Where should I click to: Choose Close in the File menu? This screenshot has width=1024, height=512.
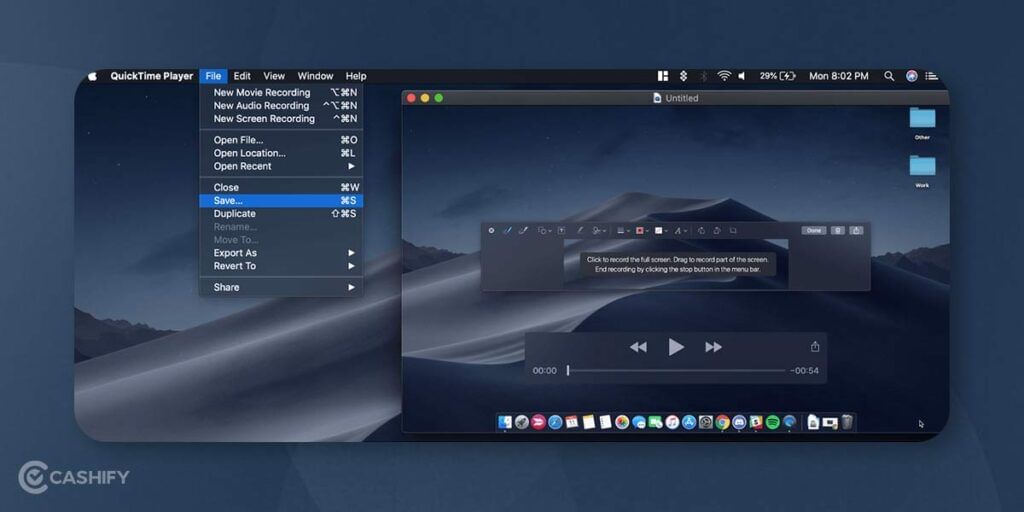[x=281, y=187]
